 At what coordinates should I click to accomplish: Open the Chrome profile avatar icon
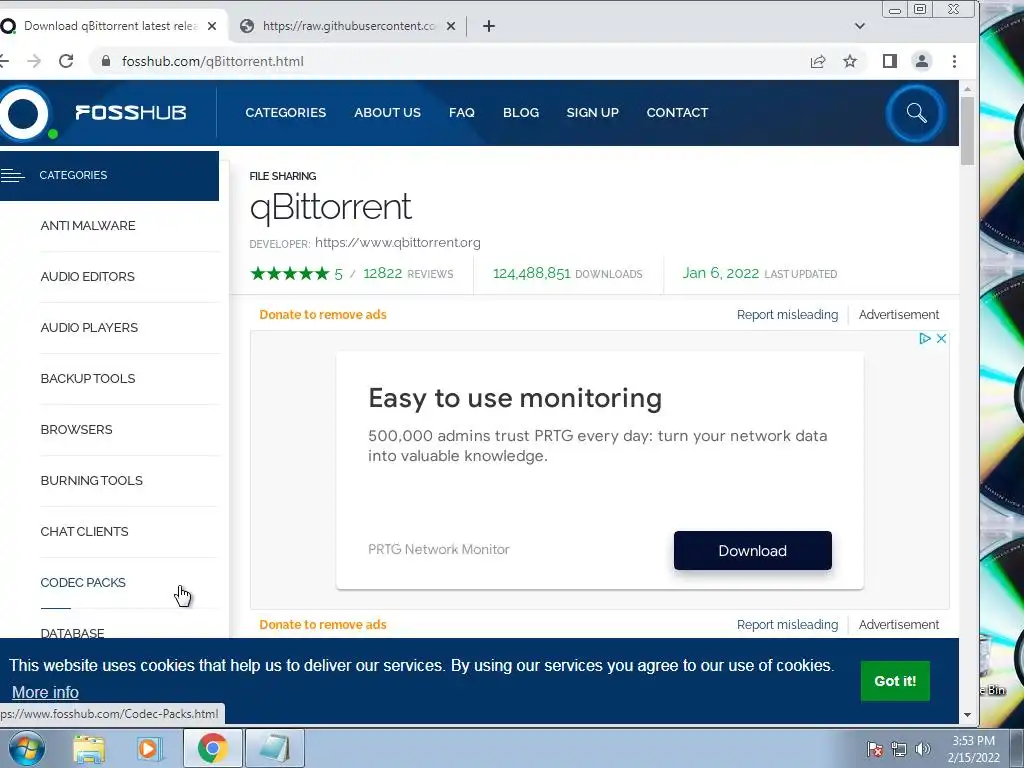click(x=921, y=61)
